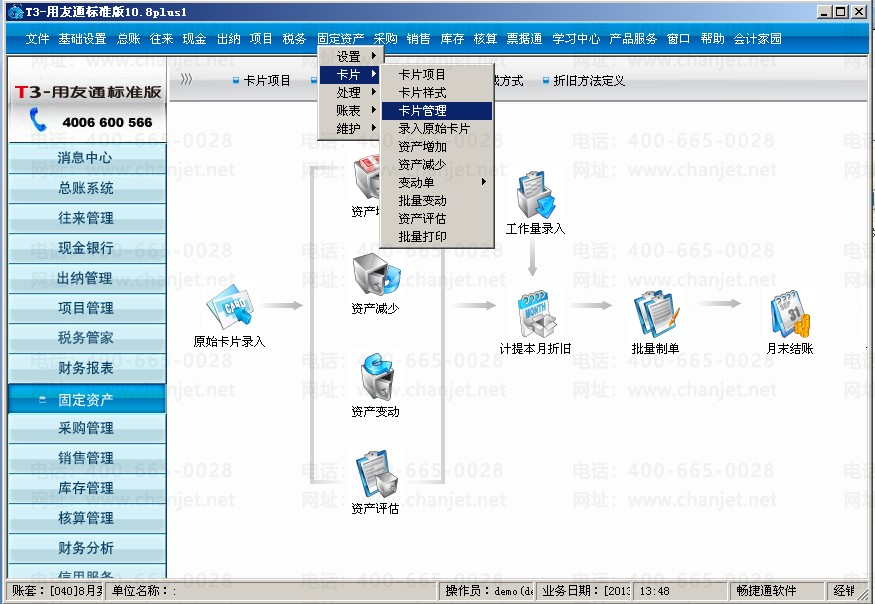Open 财务报表 module

click(87, 368)
